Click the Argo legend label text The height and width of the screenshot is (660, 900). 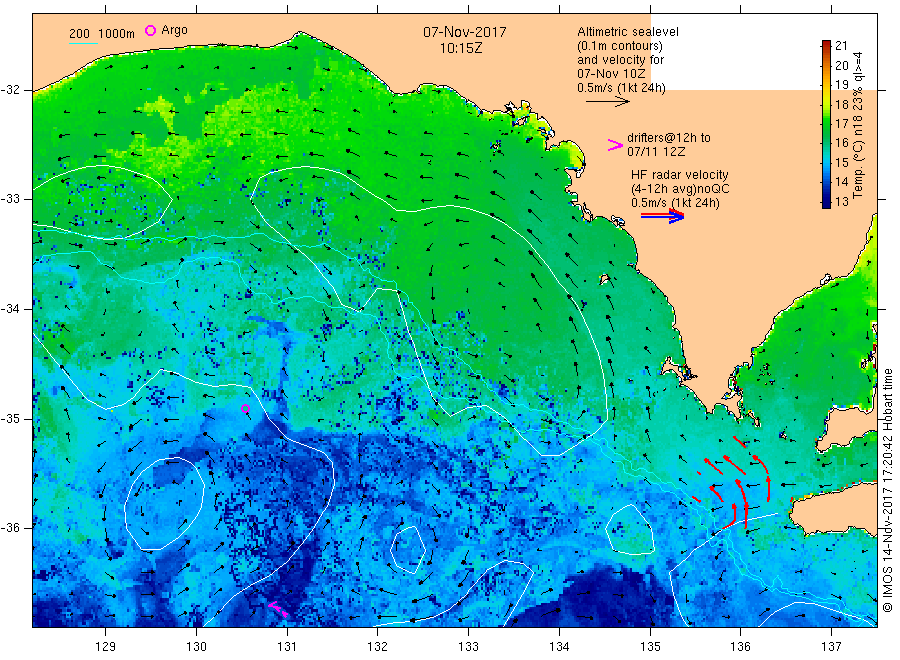point(174,30)
